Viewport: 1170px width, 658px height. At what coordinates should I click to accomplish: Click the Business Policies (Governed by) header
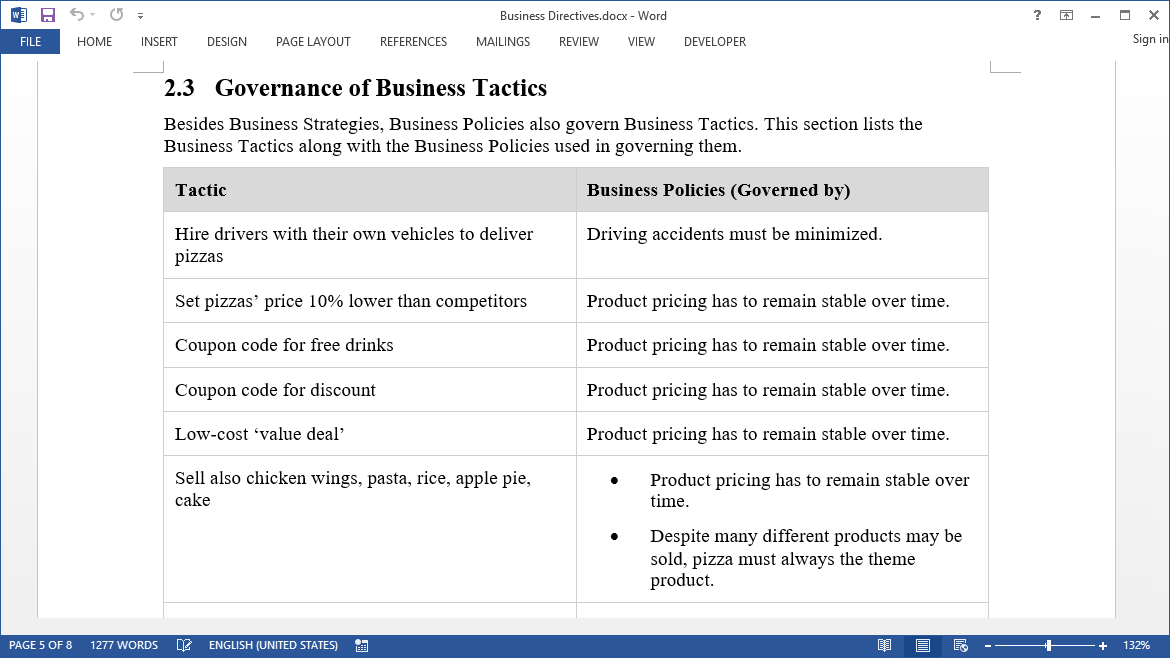point(782,190)
